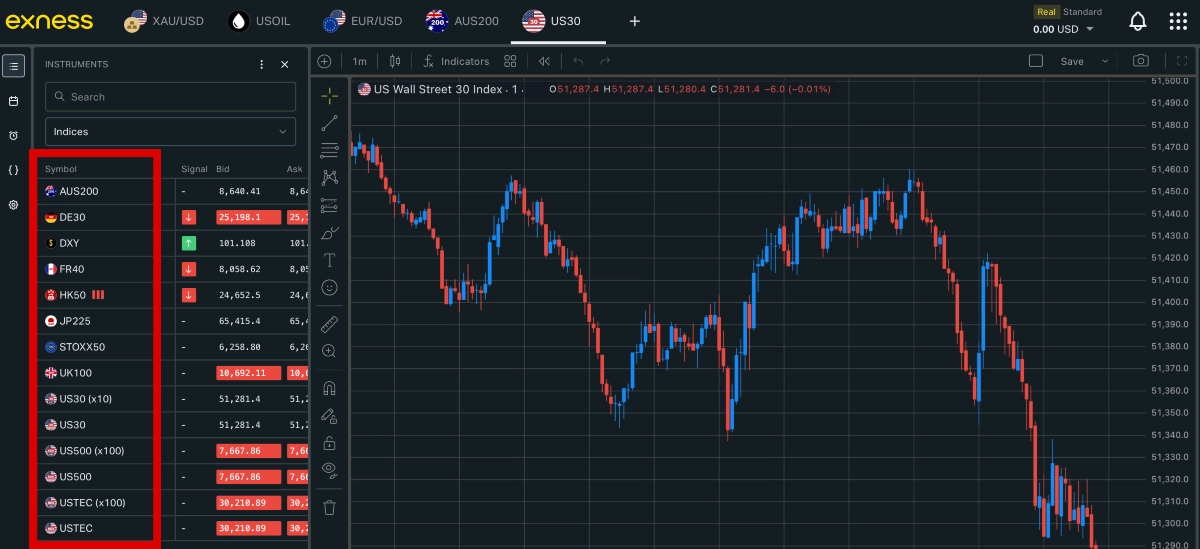
Task: Select USTEC (x100) in the list
Action: (x=95, y=502)
